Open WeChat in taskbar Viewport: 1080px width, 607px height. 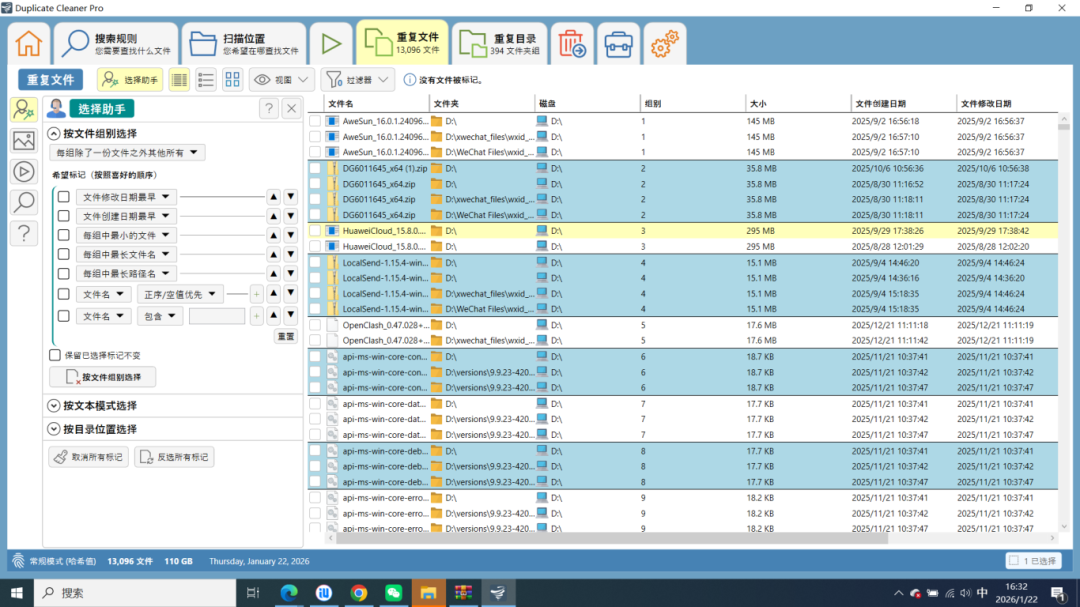pos(394,593)
